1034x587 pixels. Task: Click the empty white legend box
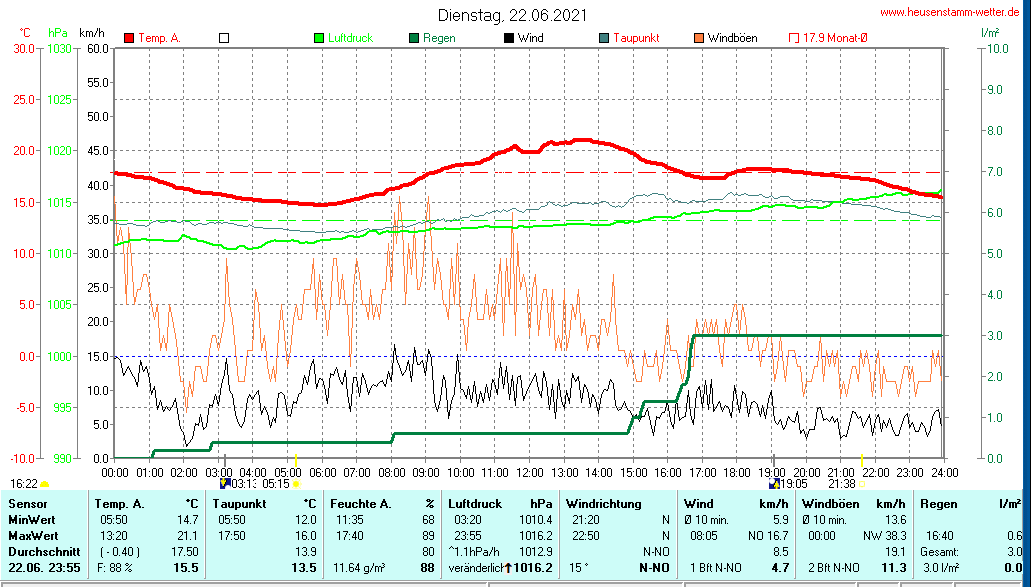point(224,38)
